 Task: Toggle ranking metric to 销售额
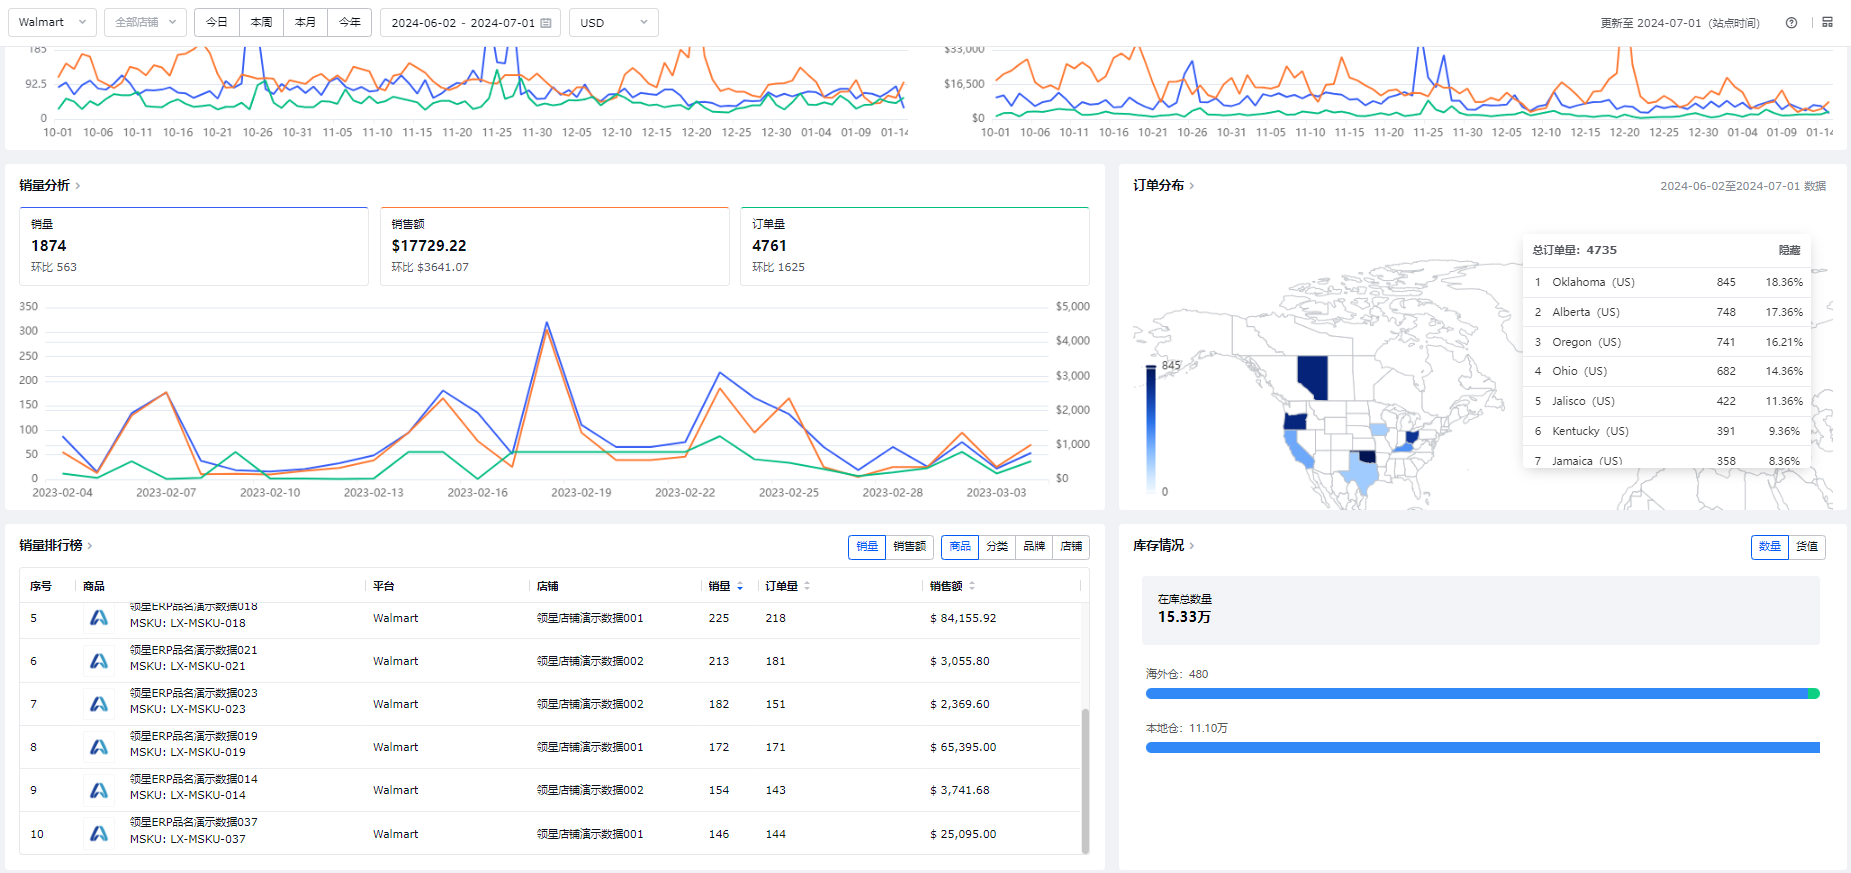(x=910, y=547)
